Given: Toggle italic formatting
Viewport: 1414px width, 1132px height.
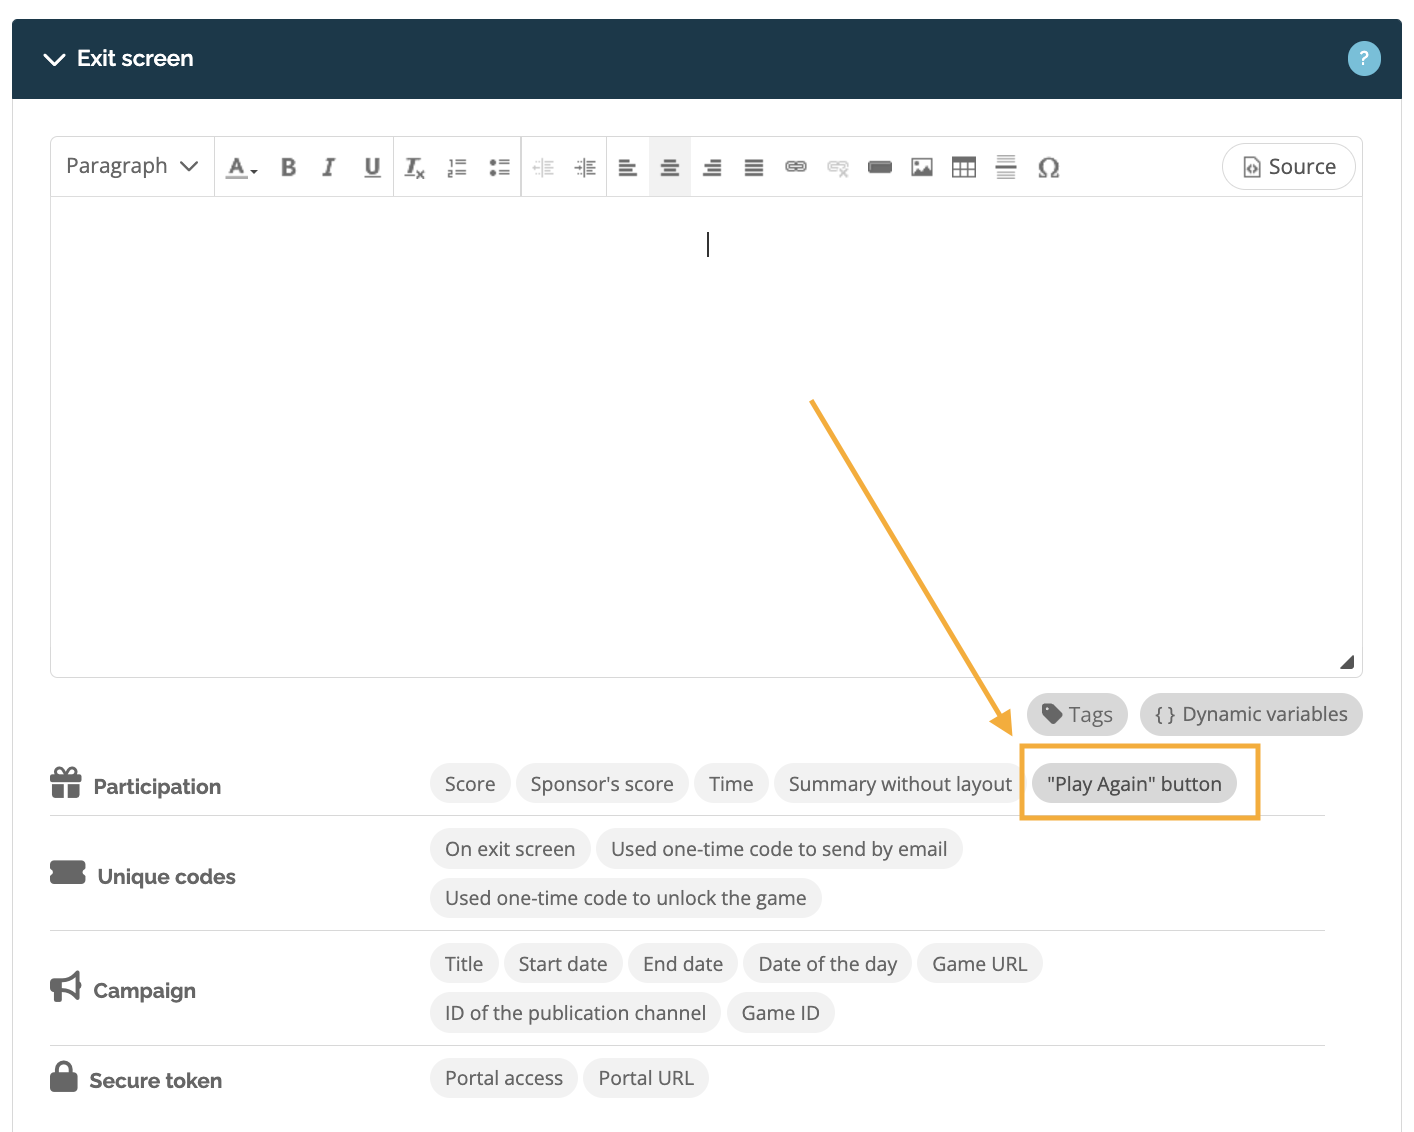Looking at the screenshot, I should click(x=329, y=167).
